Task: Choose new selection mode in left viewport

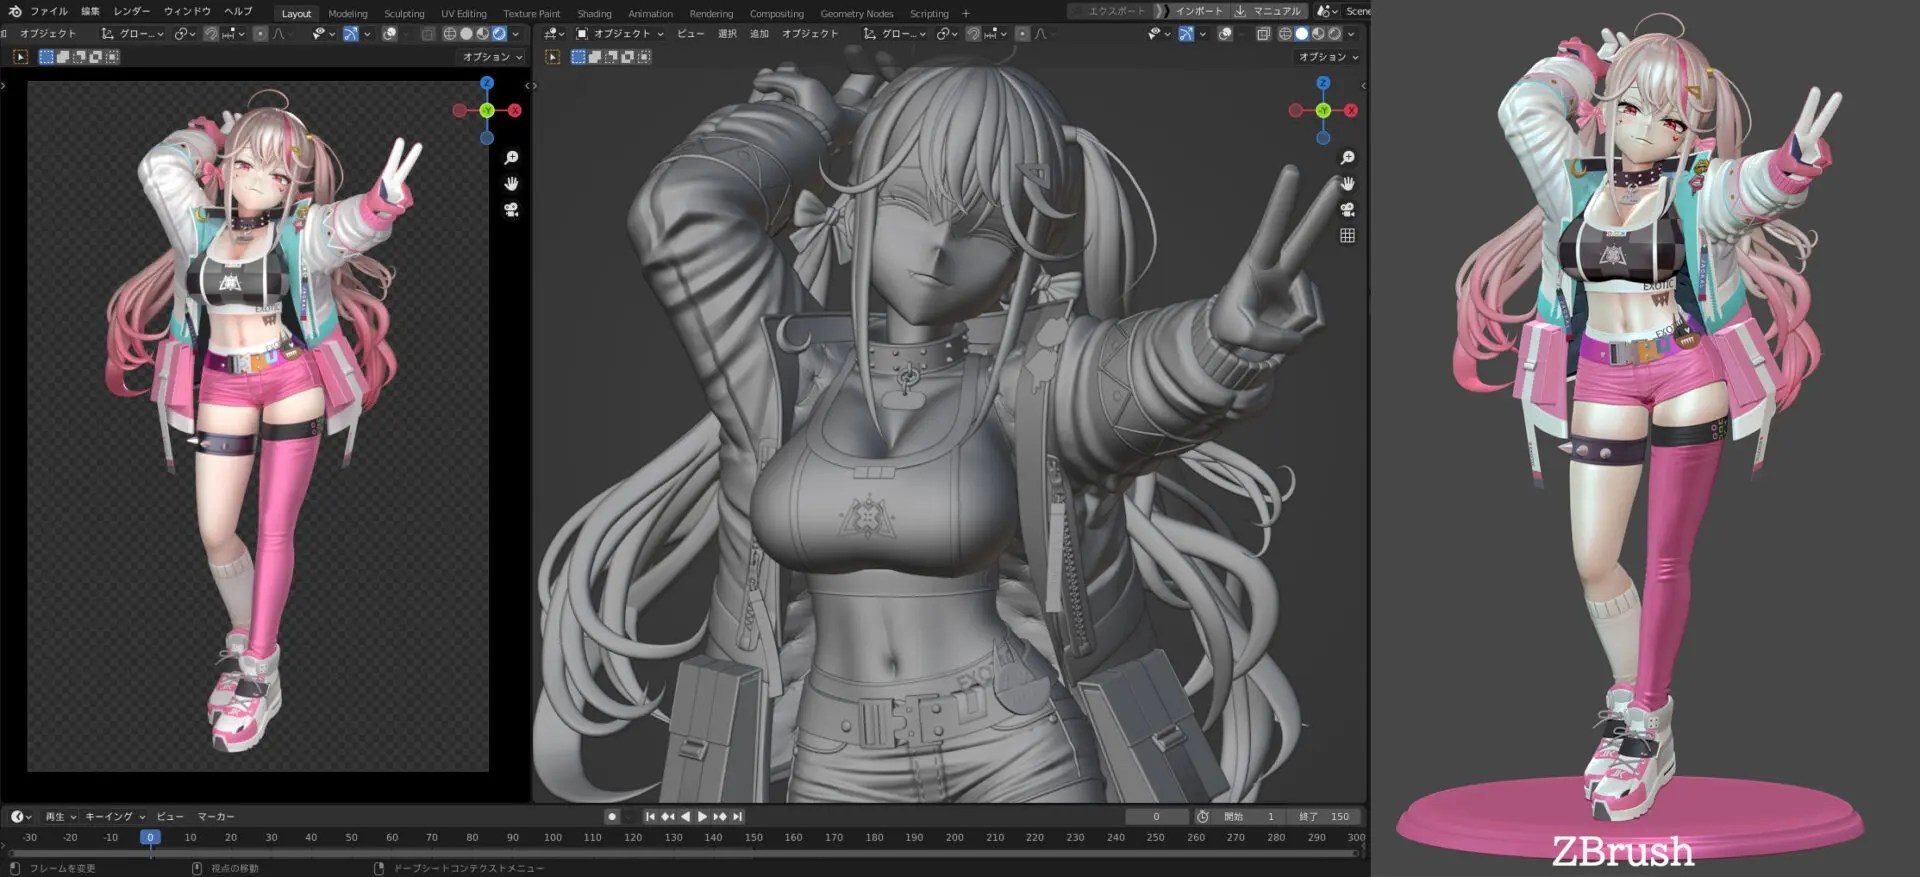Action: [x=46, y=57]
